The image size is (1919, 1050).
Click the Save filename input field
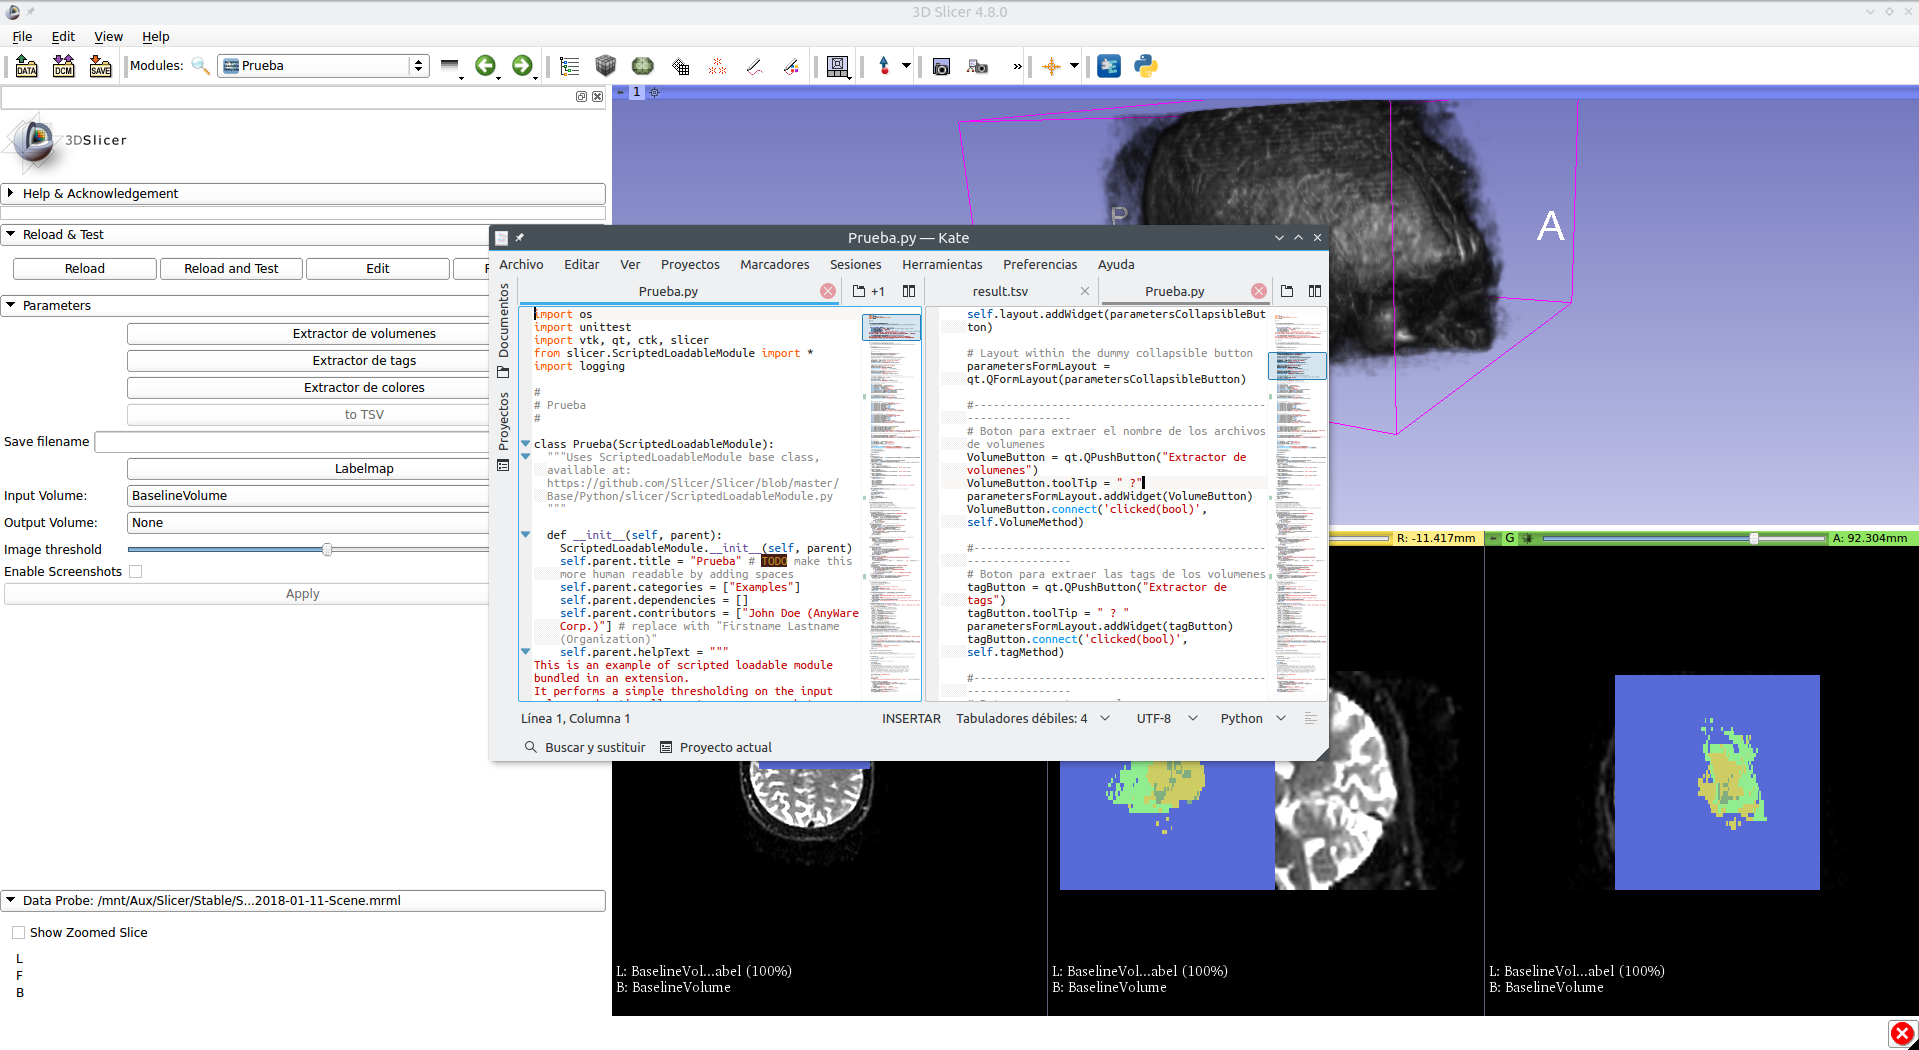292,441
